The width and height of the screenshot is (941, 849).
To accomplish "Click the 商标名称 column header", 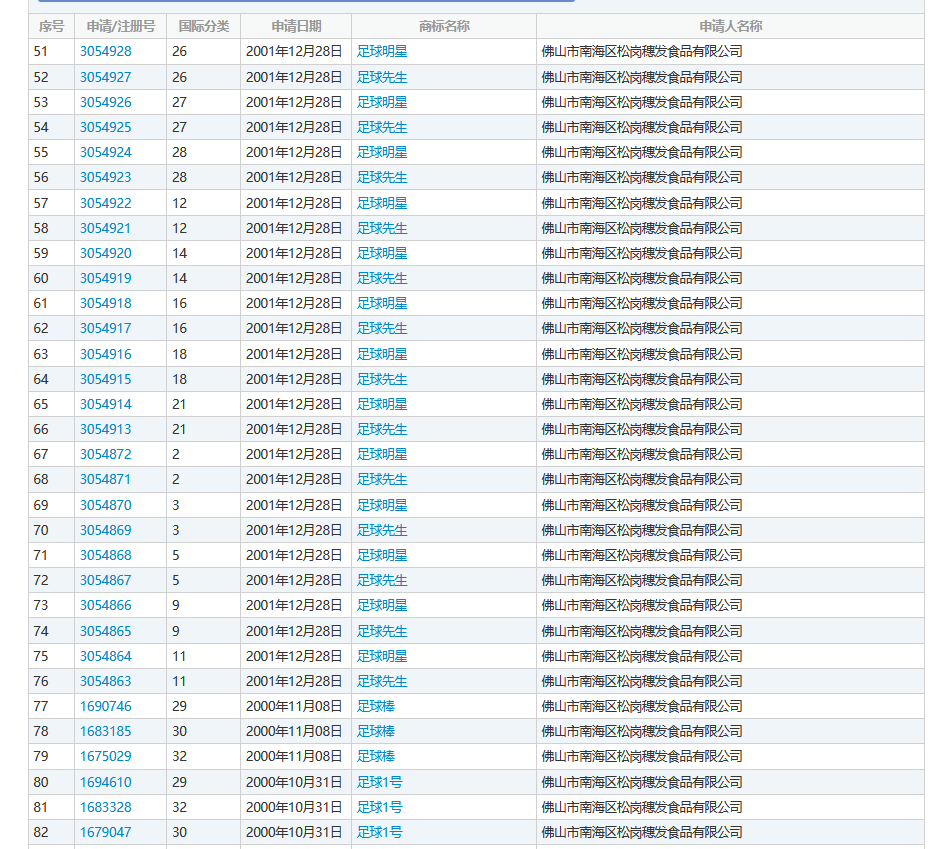I will (444, 26).
